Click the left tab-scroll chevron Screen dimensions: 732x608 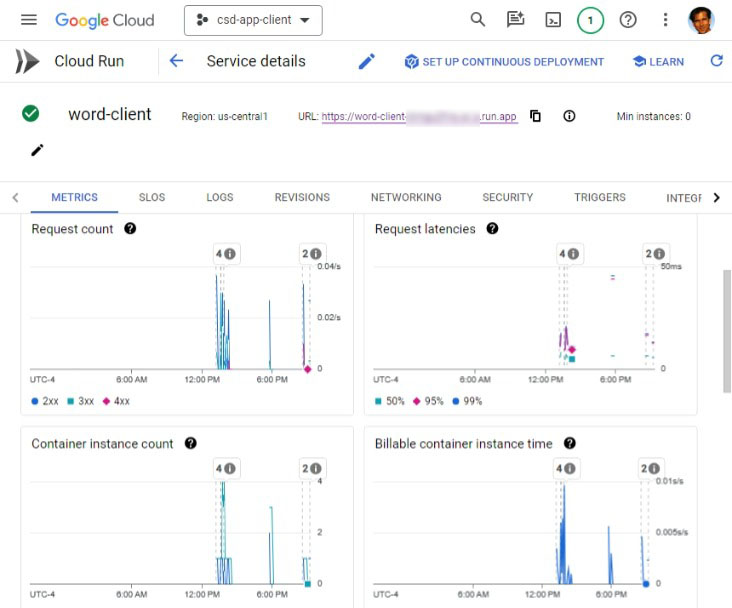click(x=15, y=198)
